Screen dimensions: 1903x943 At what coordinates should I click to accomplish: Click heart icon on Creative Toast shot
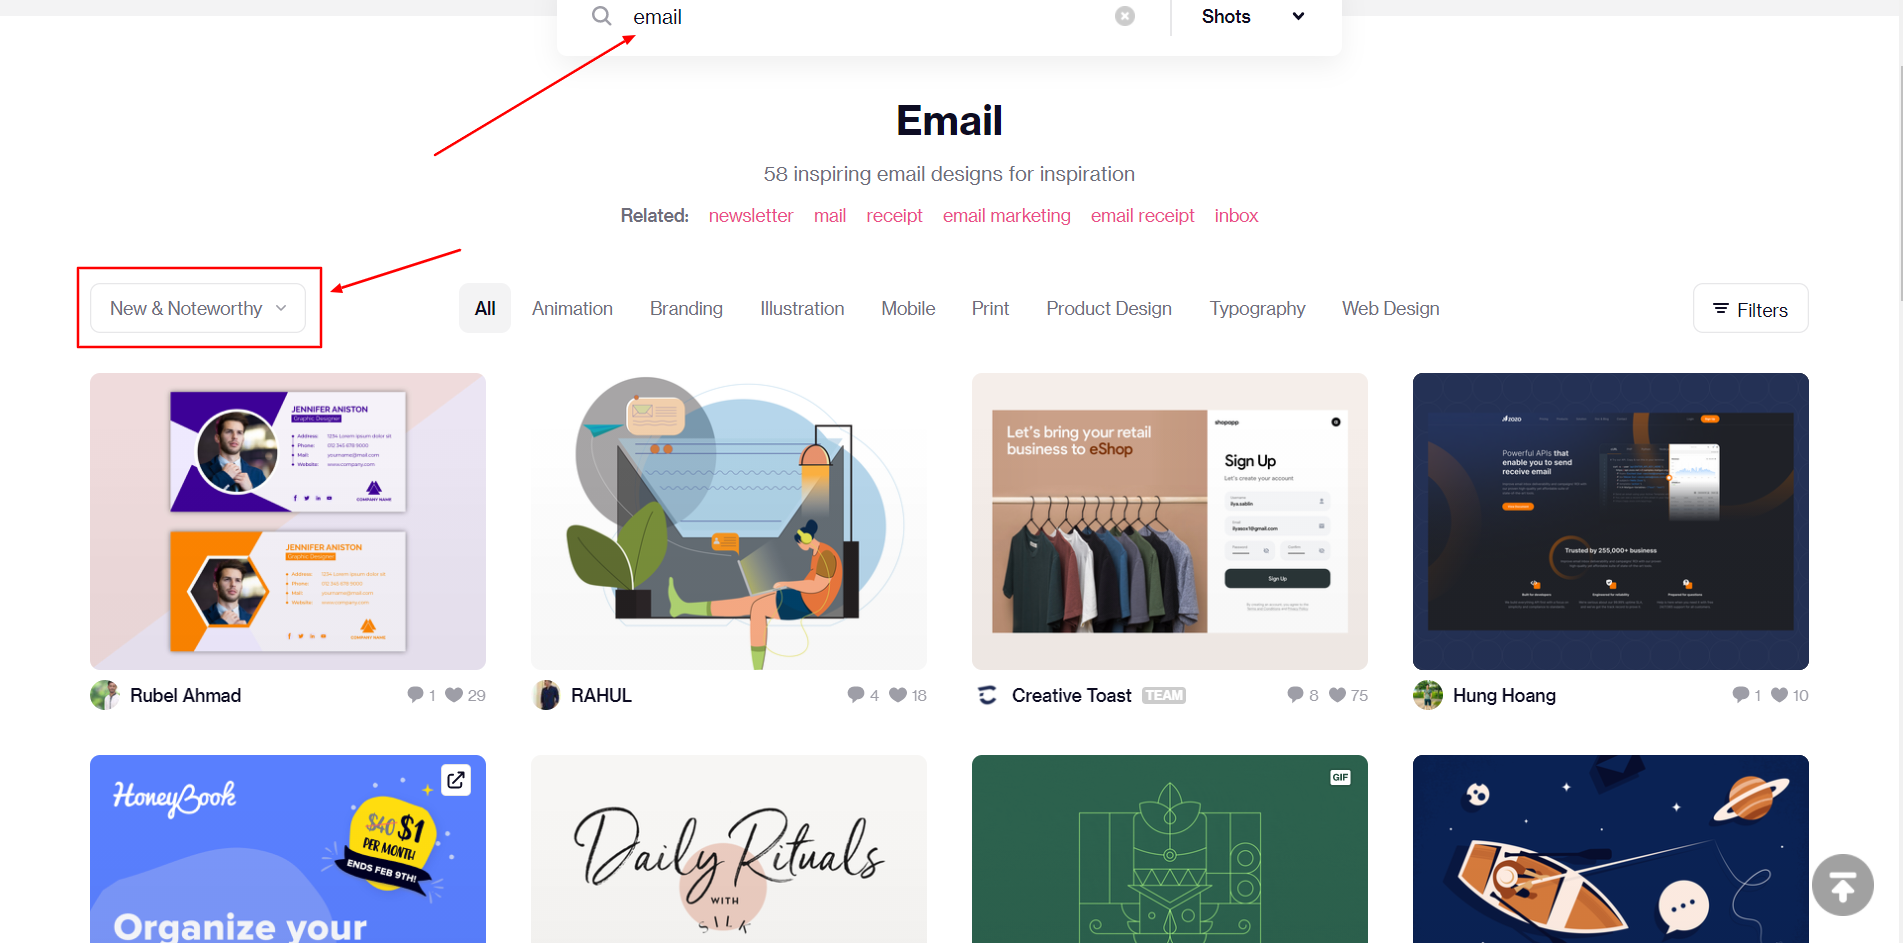pos(1338,695)
